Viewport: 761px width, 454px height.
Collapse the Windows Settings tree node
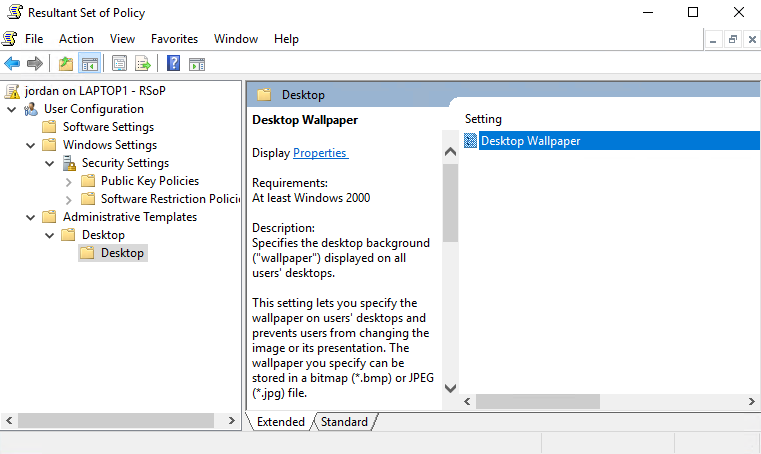tap(30, 145)
